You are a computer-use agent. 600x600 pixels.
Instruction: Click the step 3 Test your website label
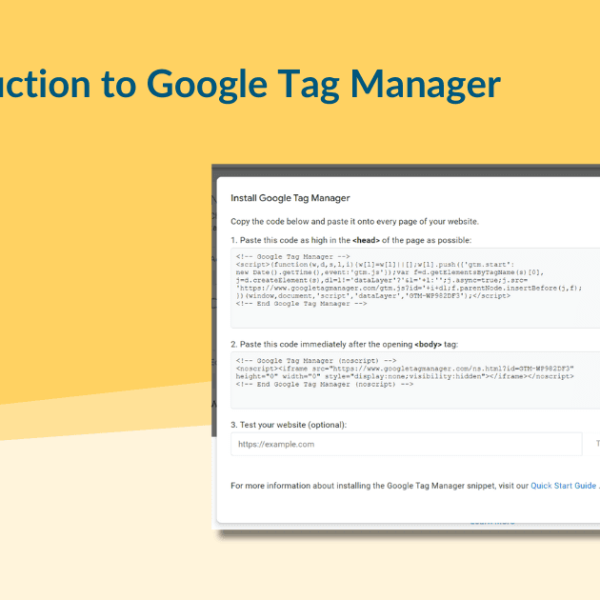pos(288,425)
